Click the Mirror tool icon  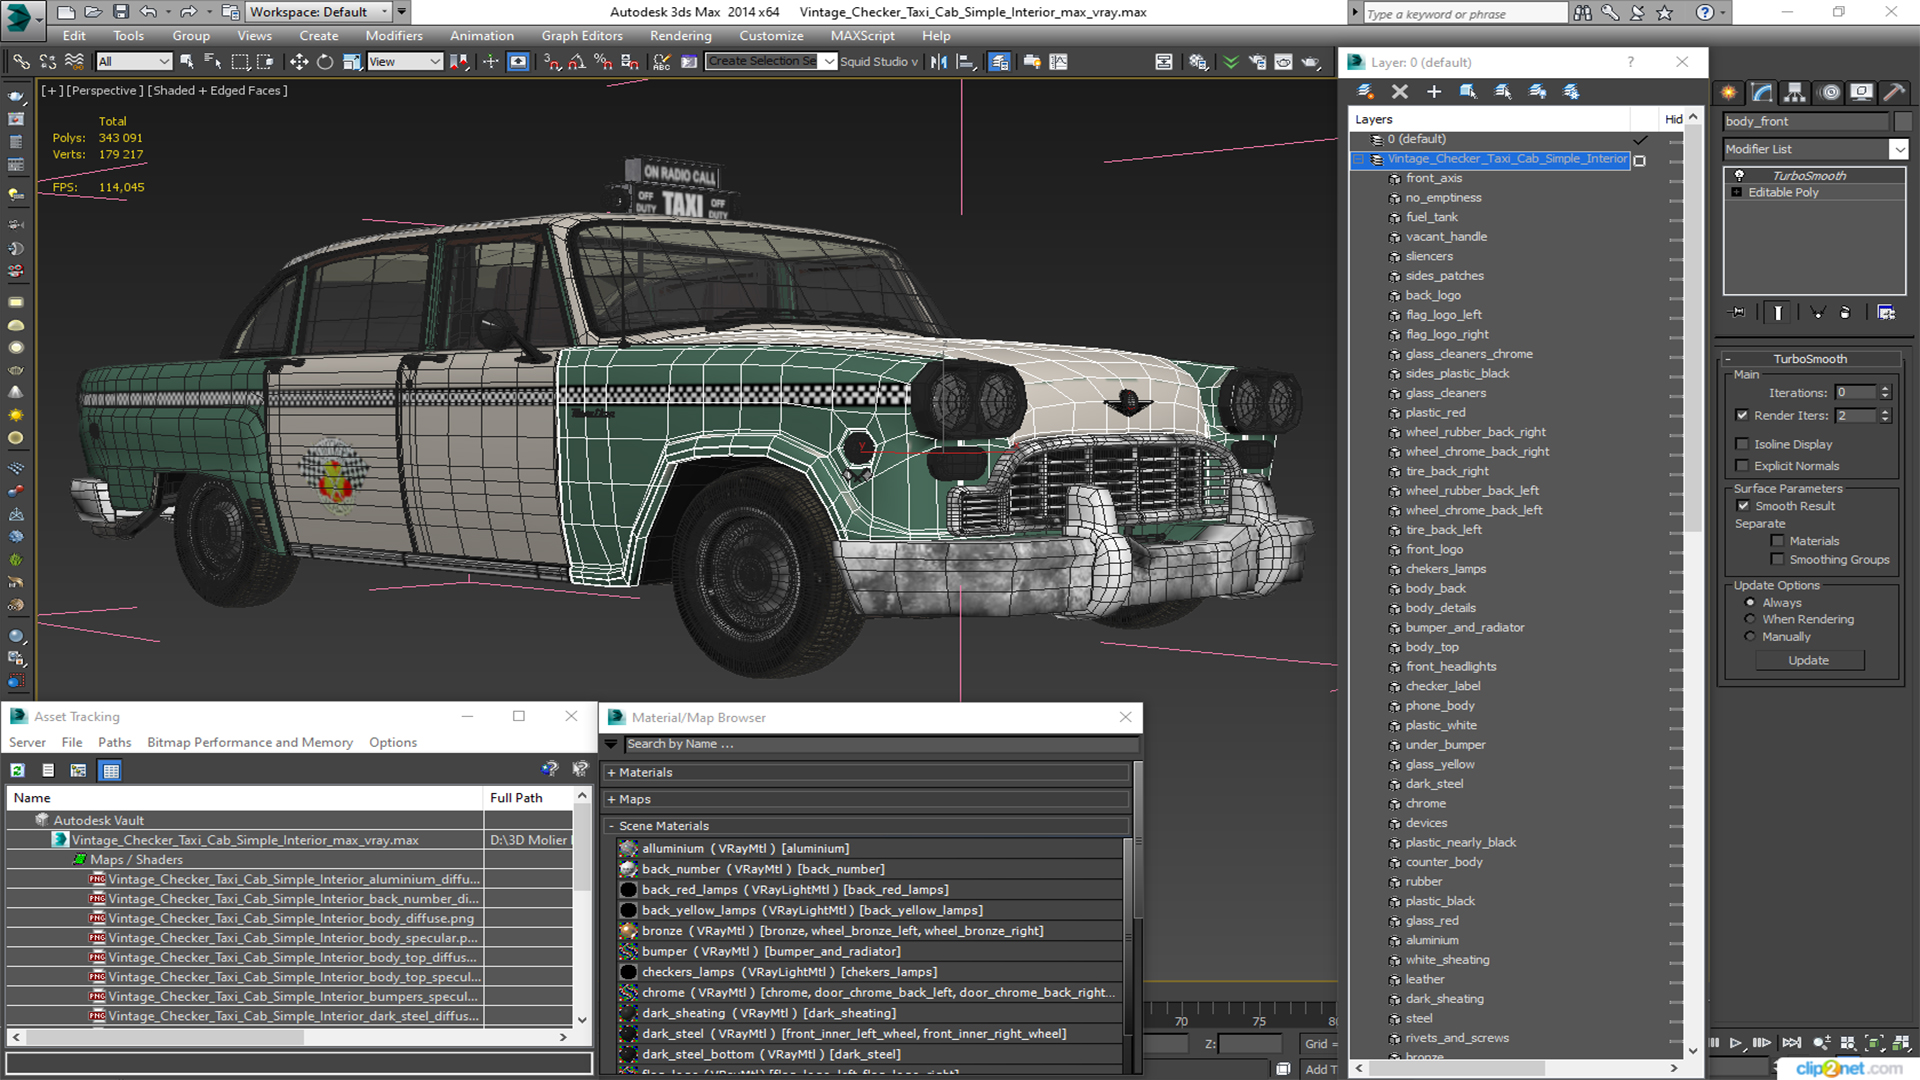coord(939,62)
